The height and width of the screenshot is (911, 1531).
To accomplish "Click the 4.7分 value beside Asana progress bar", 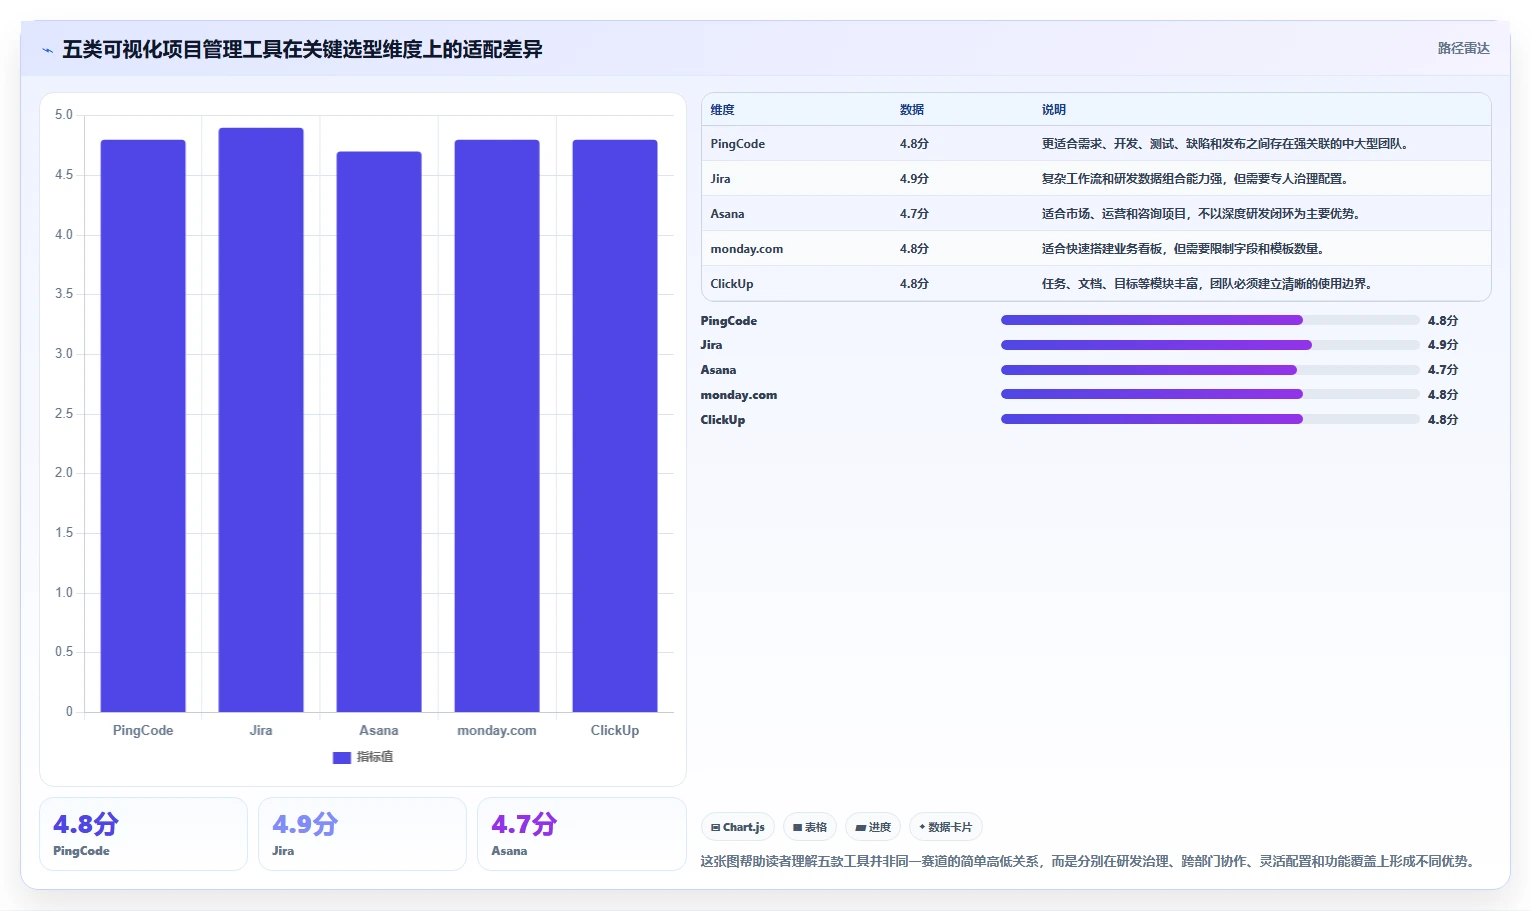I will (x=1442, y=370).
